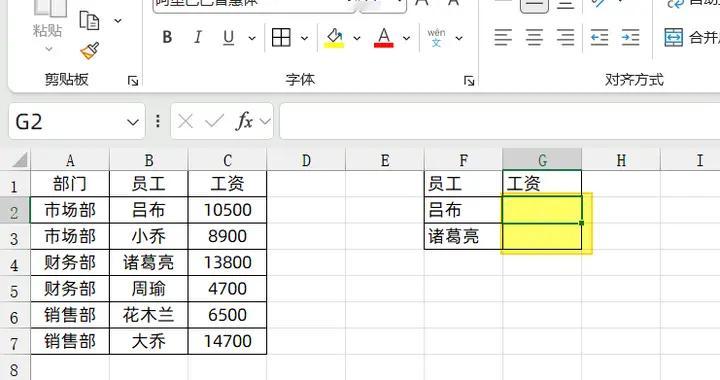Align text left

pos(503,37)
